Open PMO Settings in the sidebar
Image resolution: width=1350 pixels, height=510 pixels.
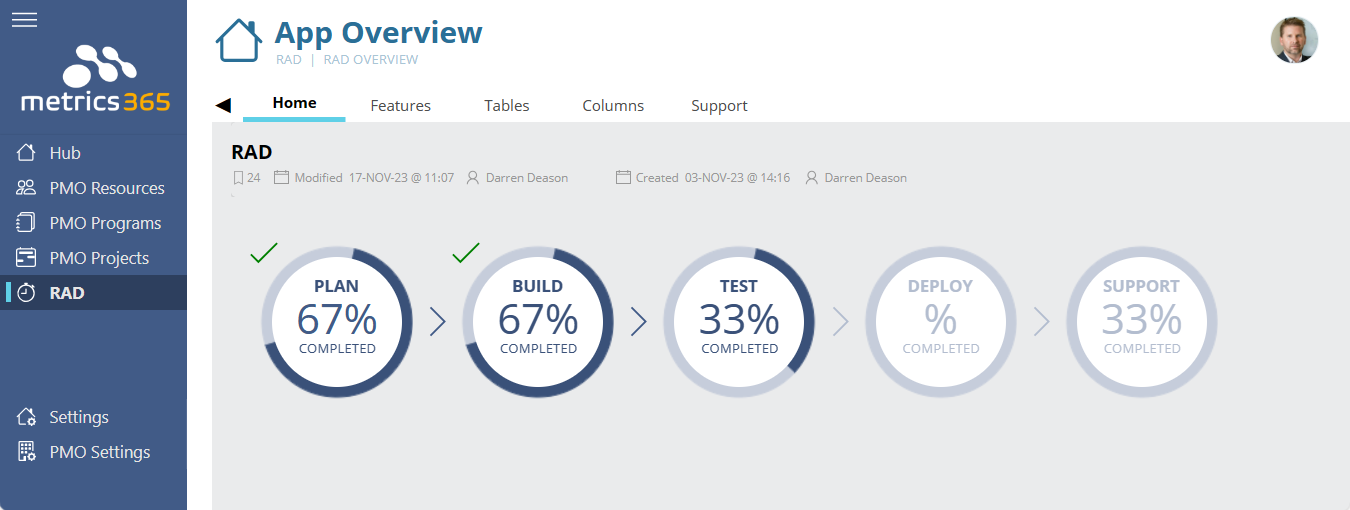coord(93,452)
